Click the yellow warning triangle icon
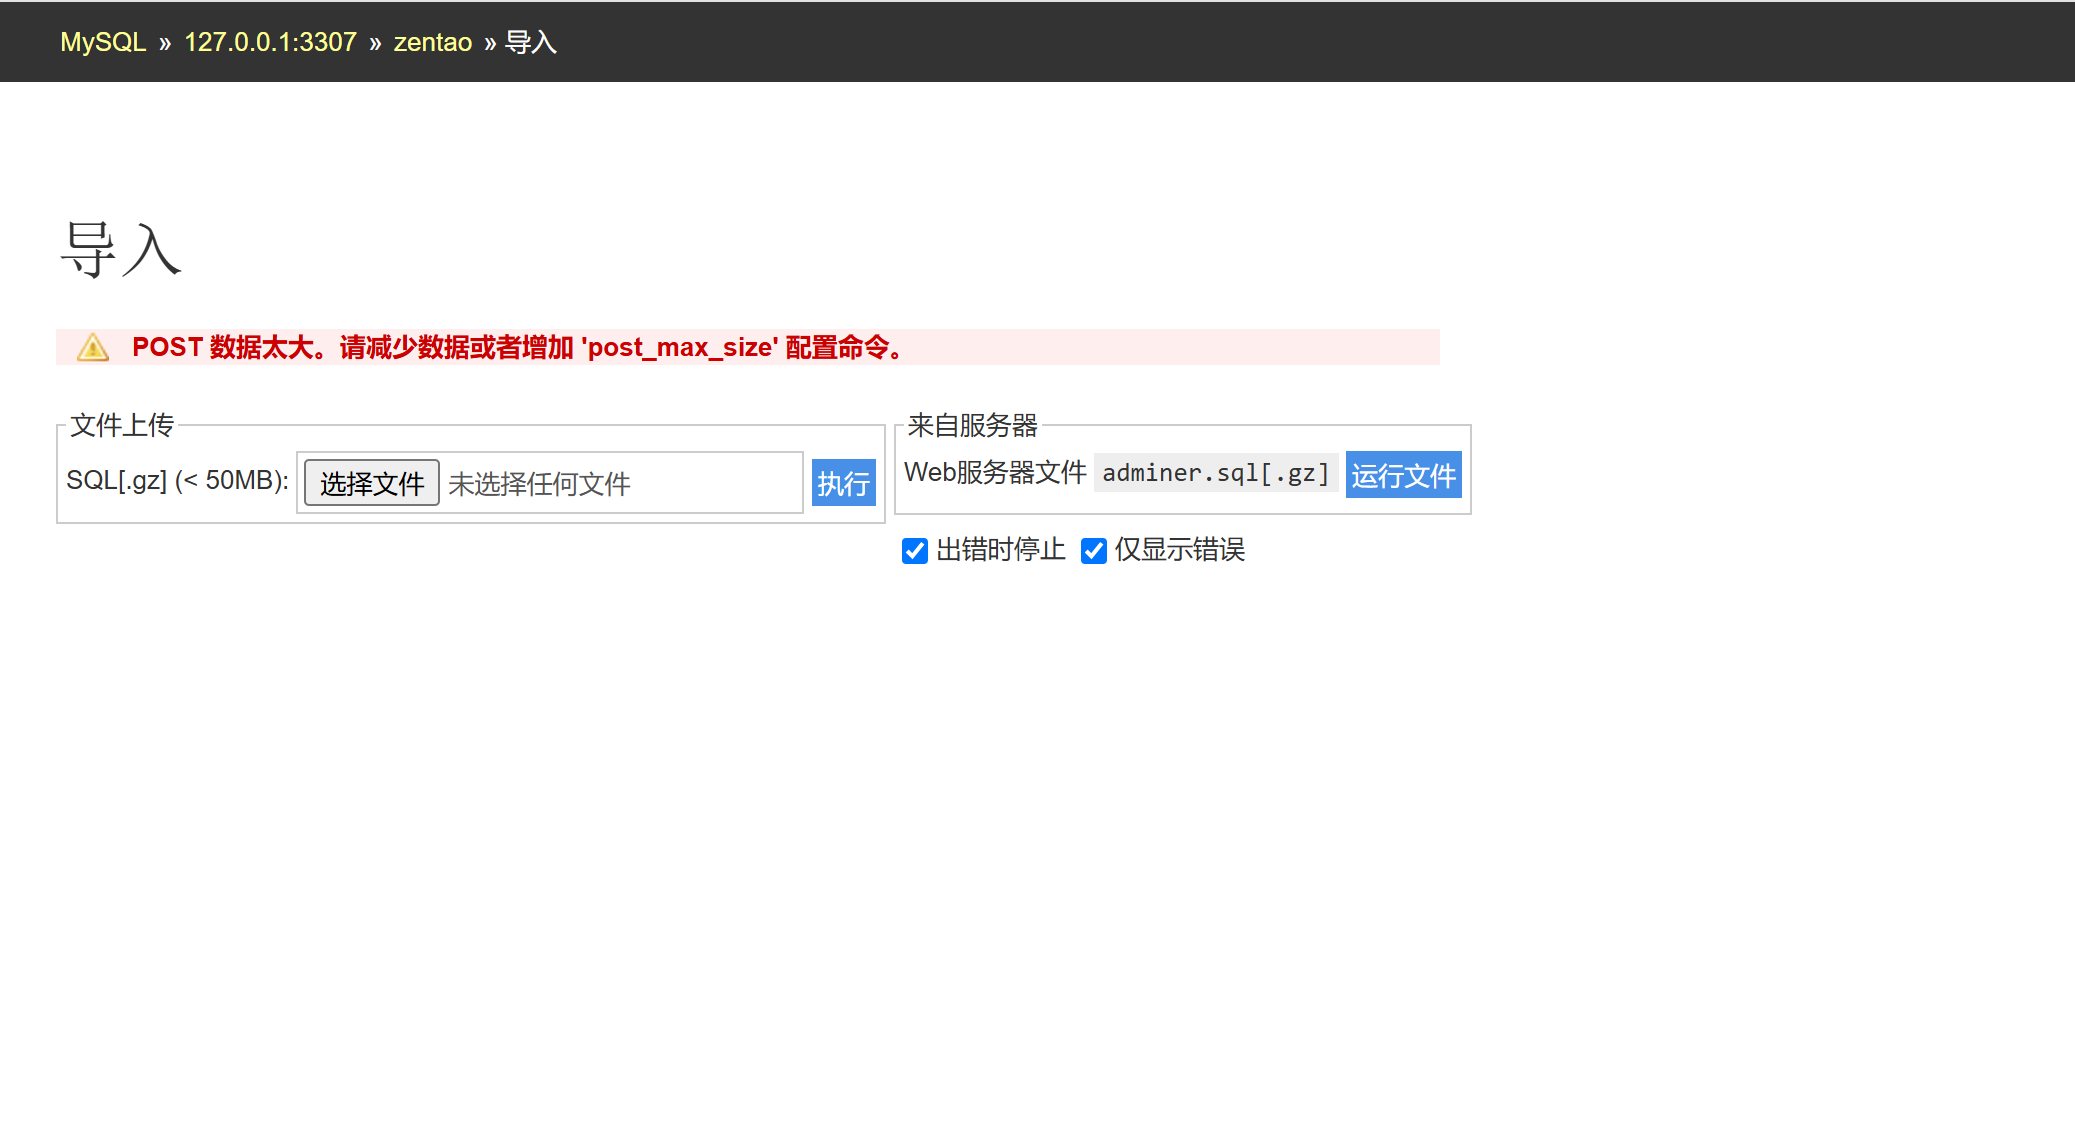The width and height of the screenshot is (2075, 1137). pyautogui.click(x=93, y=347)
